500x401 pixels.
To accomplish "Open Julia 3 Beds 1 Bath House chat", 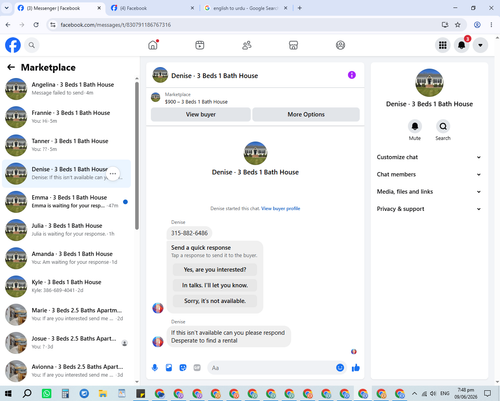I will (x=67, y=230).
